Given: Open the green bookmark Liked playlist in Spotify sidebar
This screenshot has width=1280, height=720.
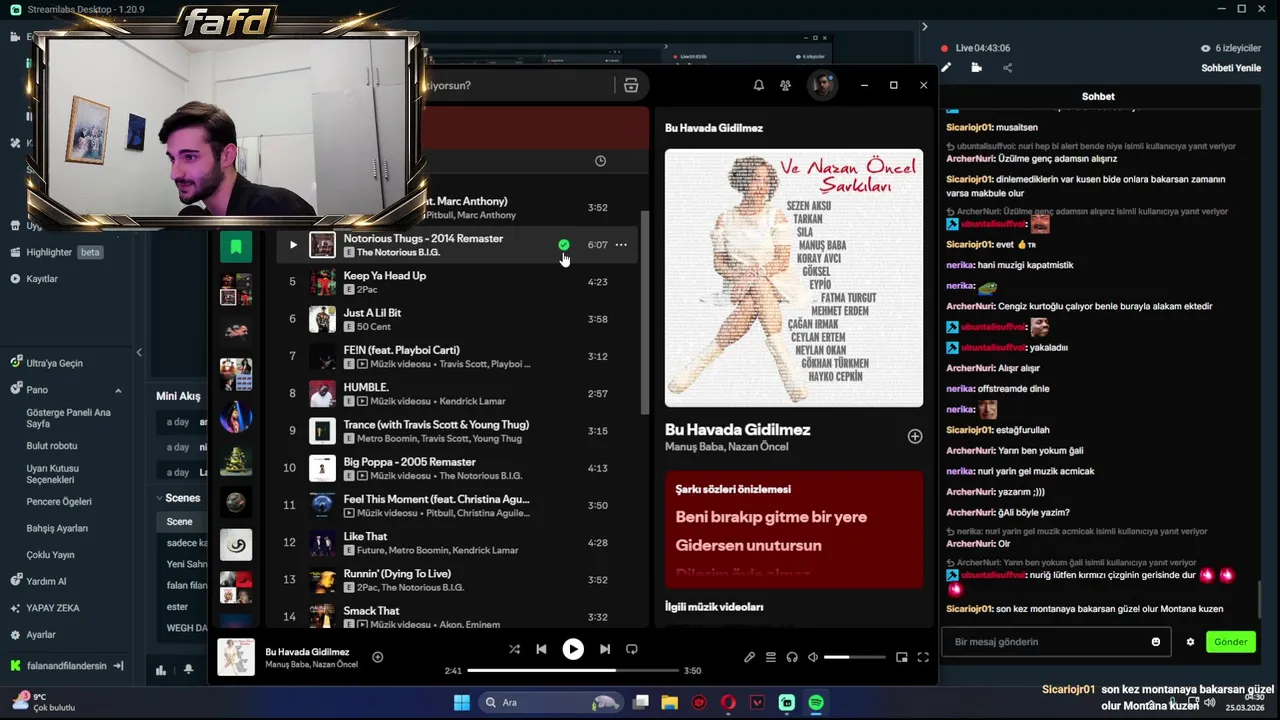Looking at the screenshot, I should [236, 245].
